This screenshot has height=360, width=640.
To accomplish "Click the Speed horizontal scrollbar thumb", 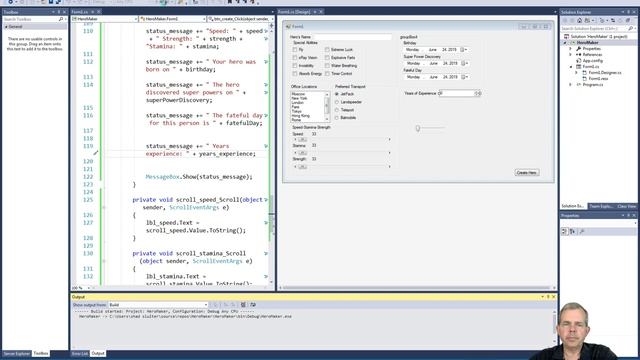I will (302, 140).
